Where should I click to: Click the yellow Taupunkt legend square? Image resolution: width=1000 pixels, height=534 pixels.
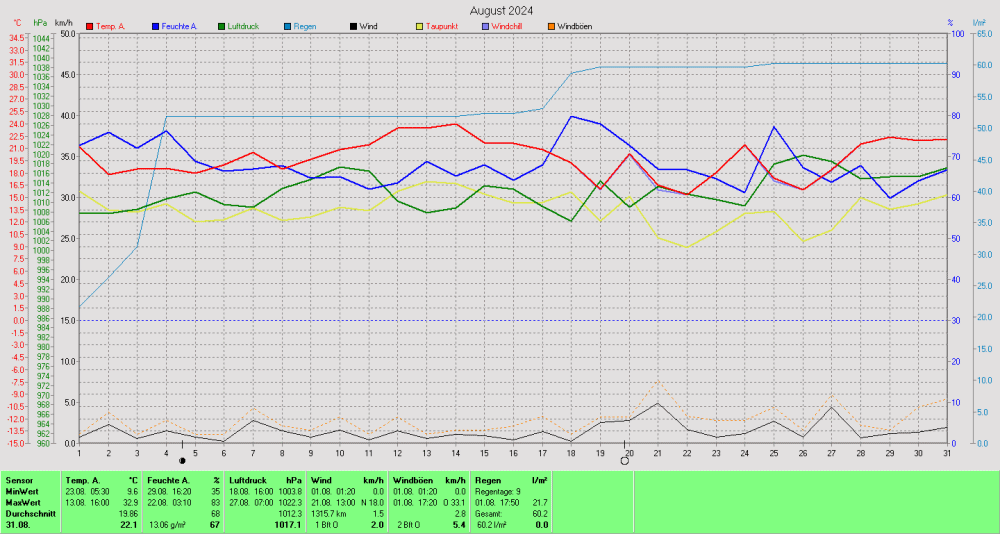coord(418,26)
